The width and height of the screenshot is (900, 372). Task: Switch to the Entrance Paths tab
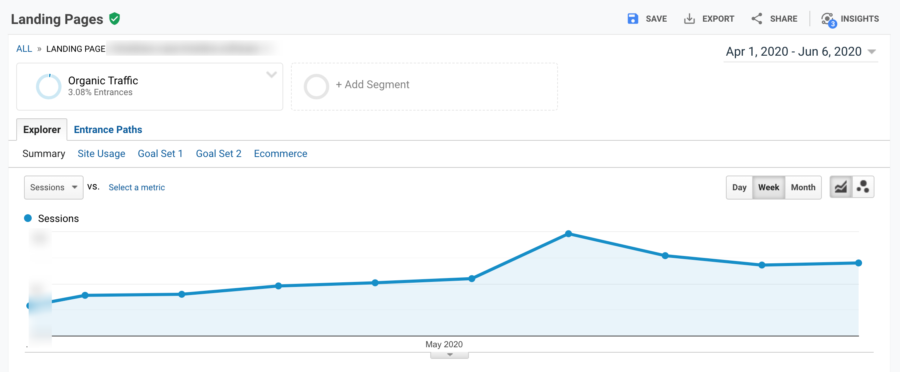[x=108, y=130]
